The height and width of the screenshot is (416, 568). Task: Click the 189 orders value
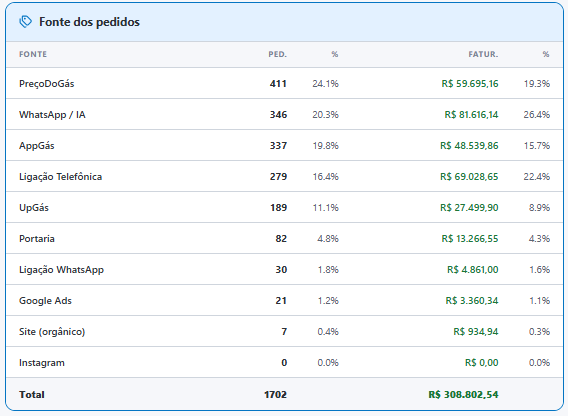(x=279, y=208)
